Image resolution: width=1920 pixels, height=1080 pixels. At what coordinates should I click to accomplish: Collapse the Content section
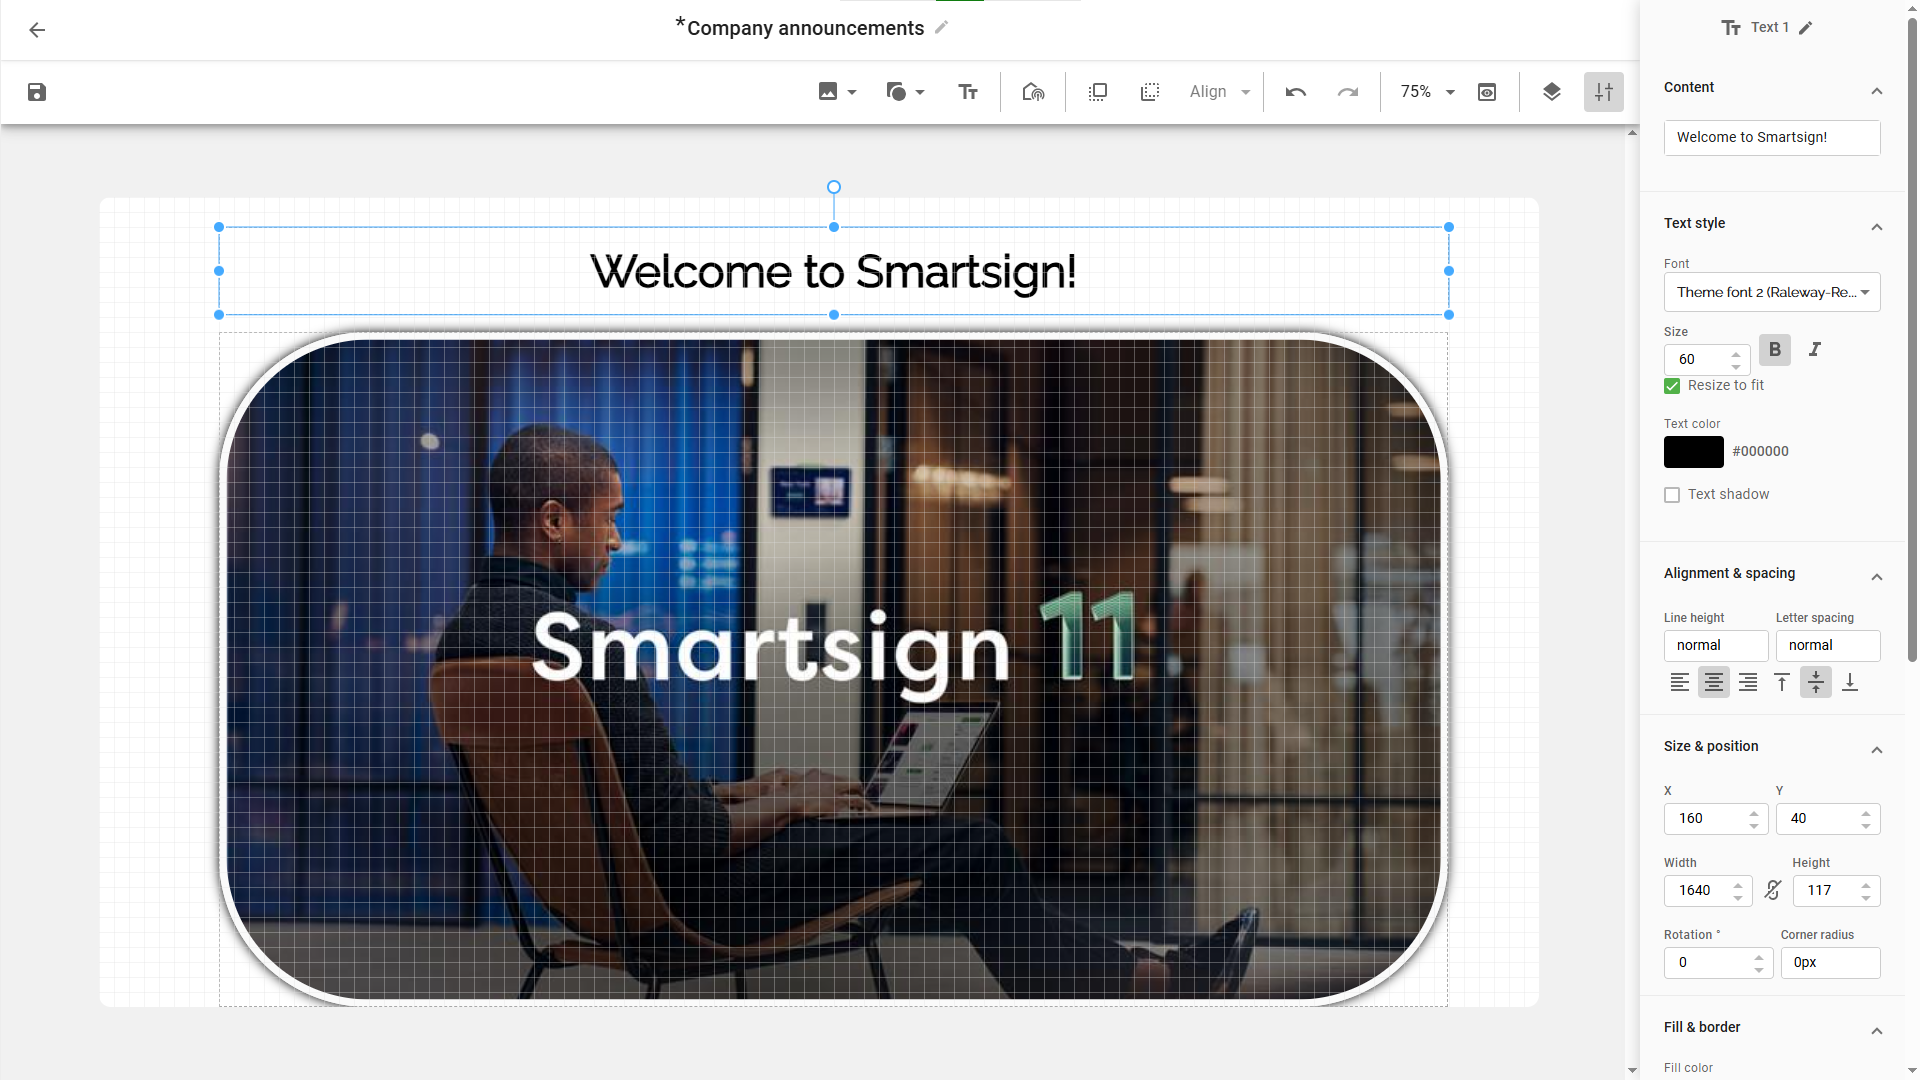1877,91
